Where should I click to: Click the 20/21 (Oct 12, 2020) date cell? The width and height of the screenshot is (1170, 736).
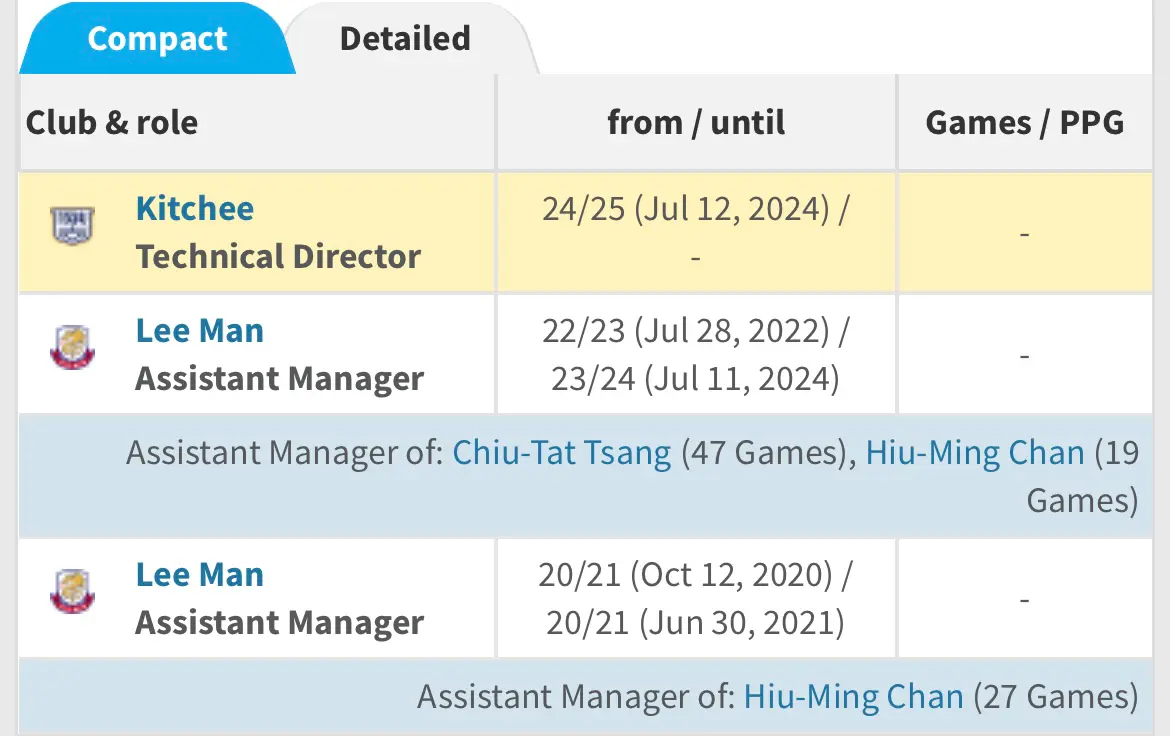point(696,599)
